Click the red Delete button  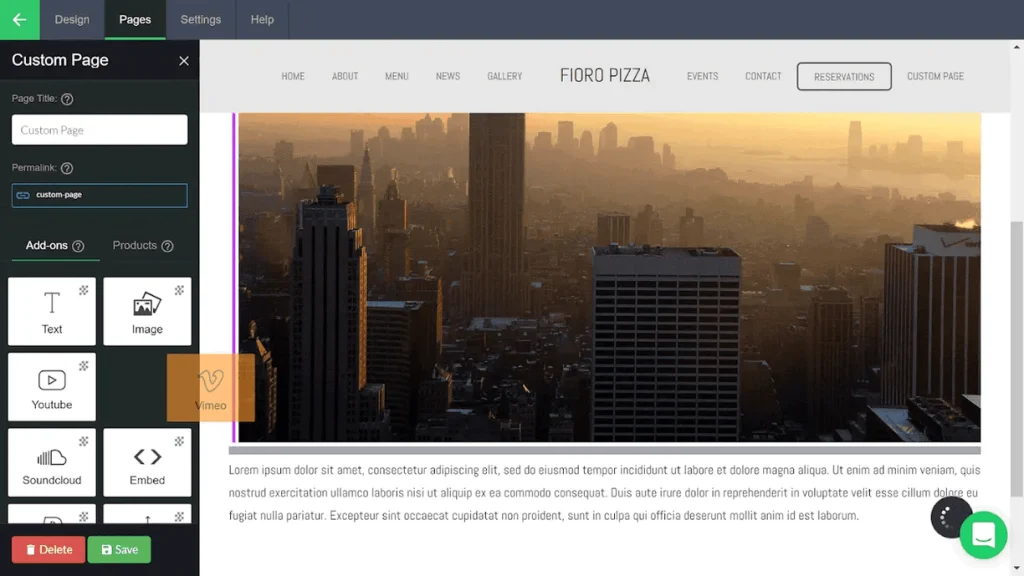(x=48, y=550)
